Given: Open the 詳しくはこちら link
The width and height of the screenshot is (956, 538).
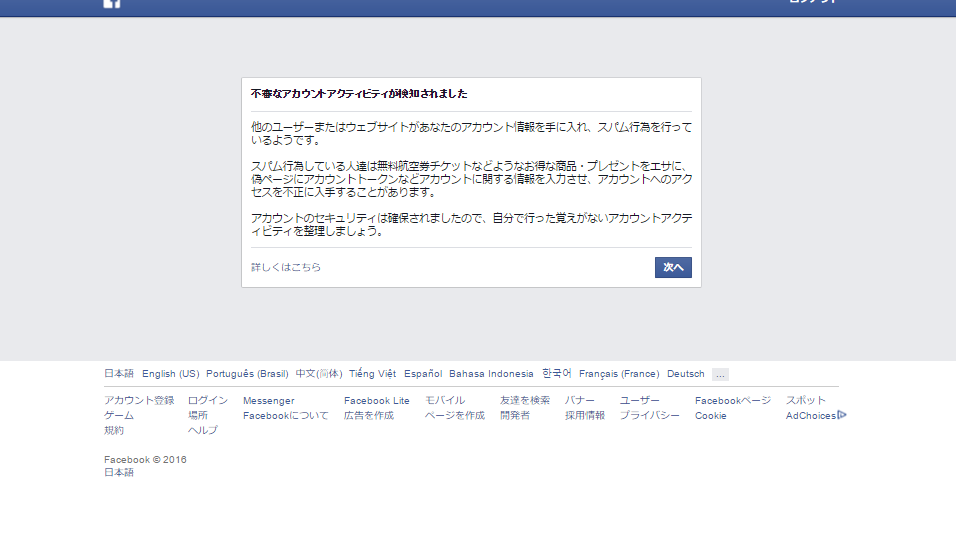Looking at the screenshot, I should 286,267.
